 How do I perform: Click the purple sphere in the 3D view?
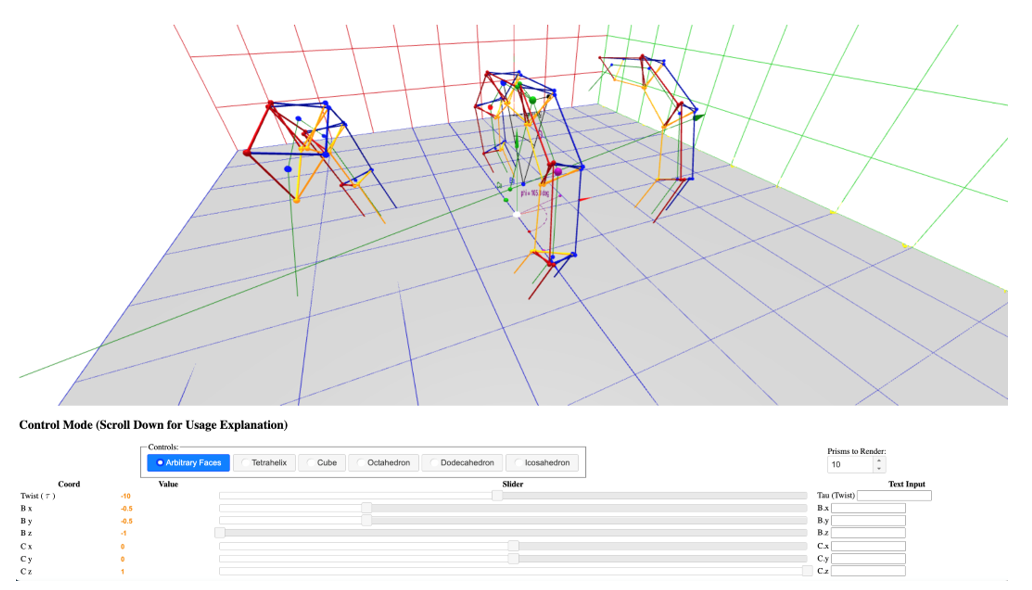(x=558, y=172)
